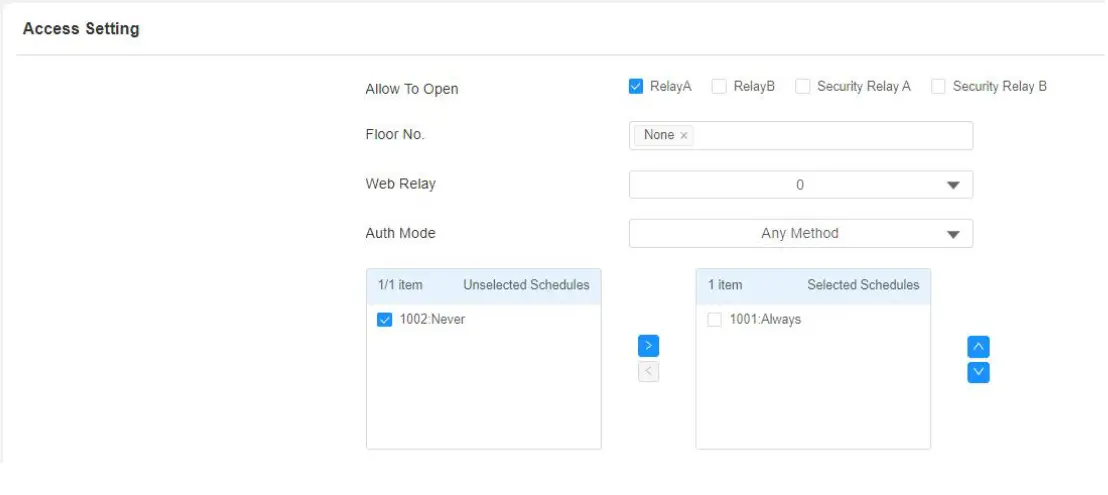This screenshot has width=1108, height=495.
Task: Expand the Auth Mode dropdown
Action: (800, 234)
